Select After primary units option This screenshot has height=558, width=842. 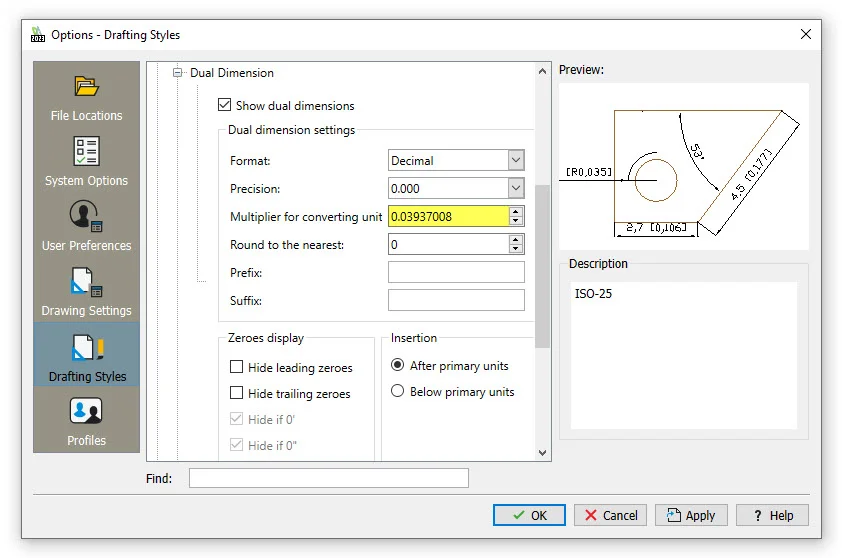coord(398,366)
